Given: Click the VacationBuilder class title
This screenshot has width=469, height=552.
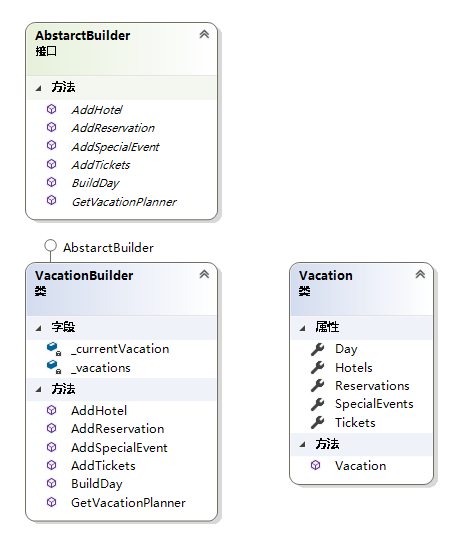Looking at the screenshot, I should coord(84,276).
